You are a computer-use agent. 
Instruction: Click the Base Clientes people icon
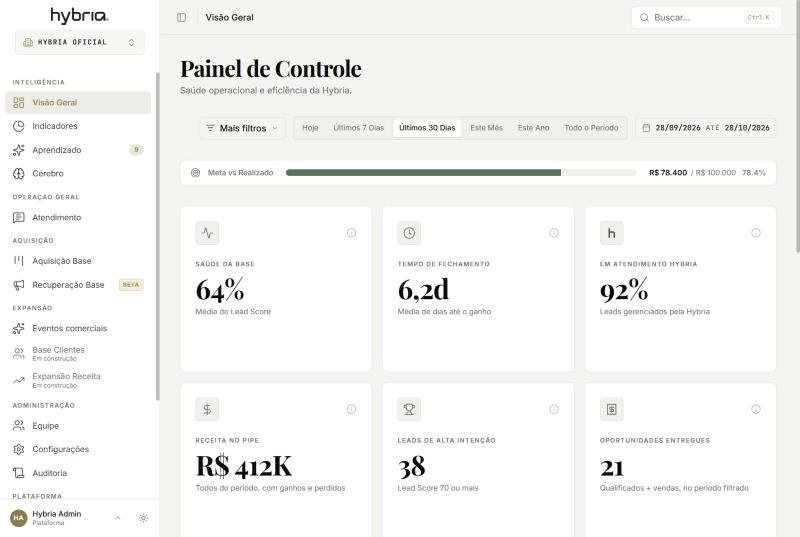click(19, 353)
